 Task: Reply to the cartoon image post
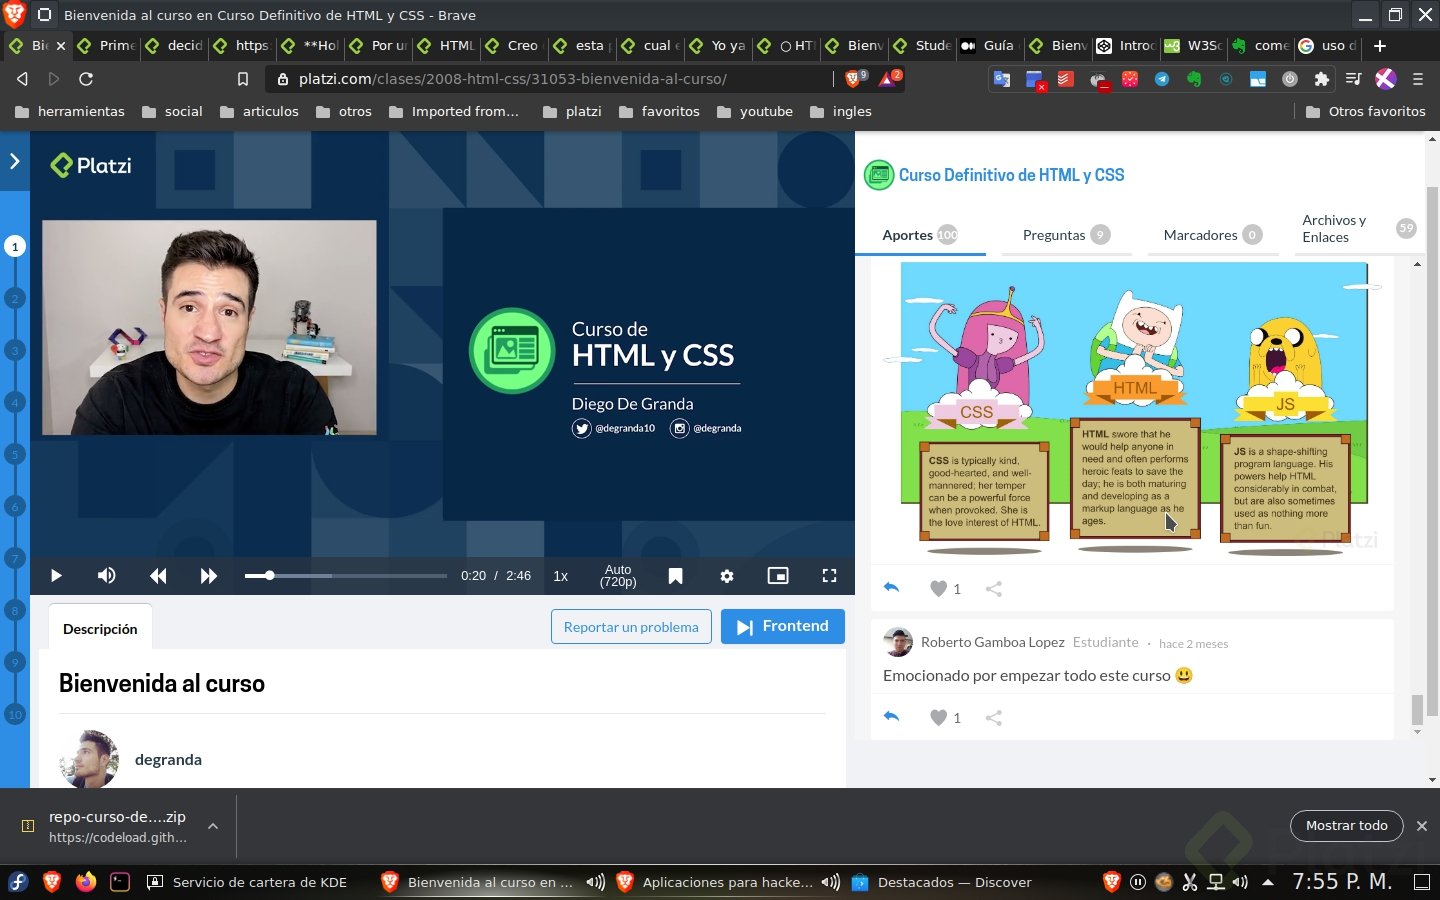coord(892,588)
